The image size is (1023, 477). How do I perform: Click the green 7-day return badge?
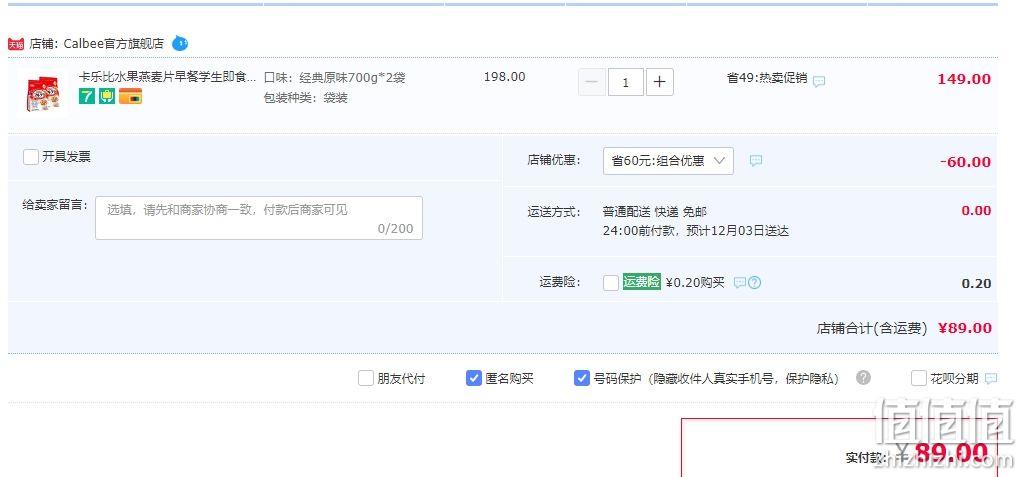pos(87,97)
